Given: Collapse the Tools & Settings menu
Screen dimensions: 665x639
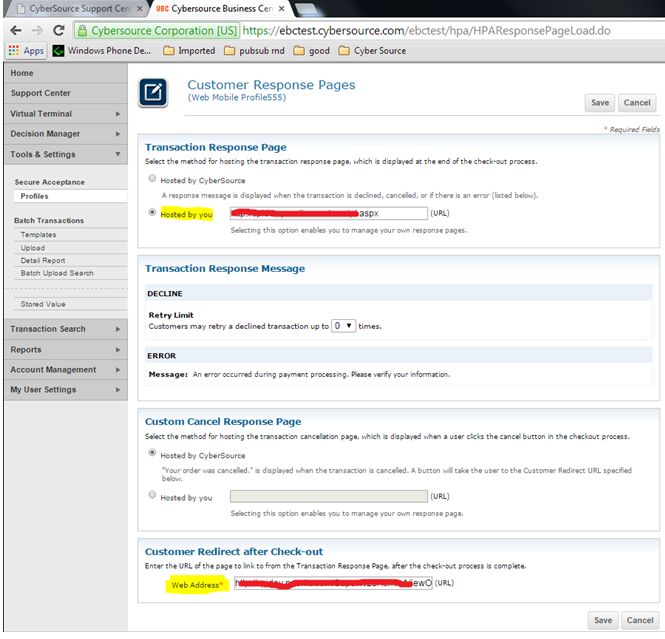Looking at the screenshot, I should (x=66, y=154).
